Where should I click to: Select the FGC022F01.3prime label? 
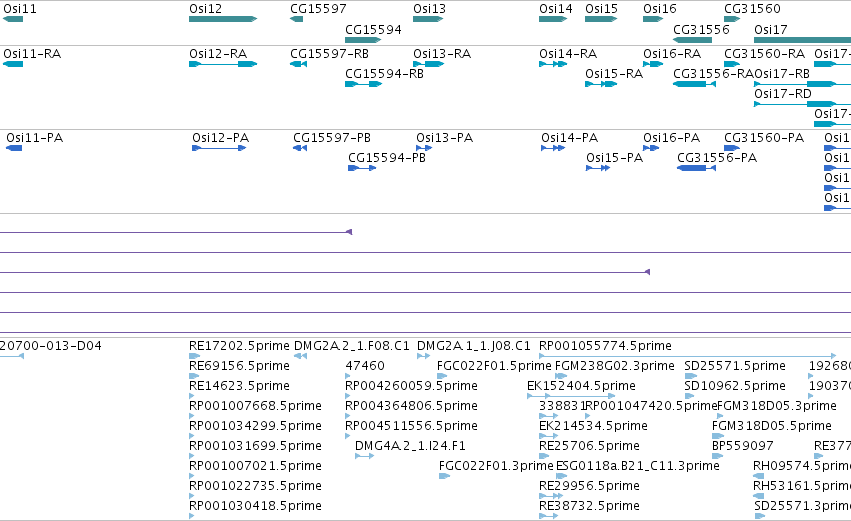click(496, 466)
